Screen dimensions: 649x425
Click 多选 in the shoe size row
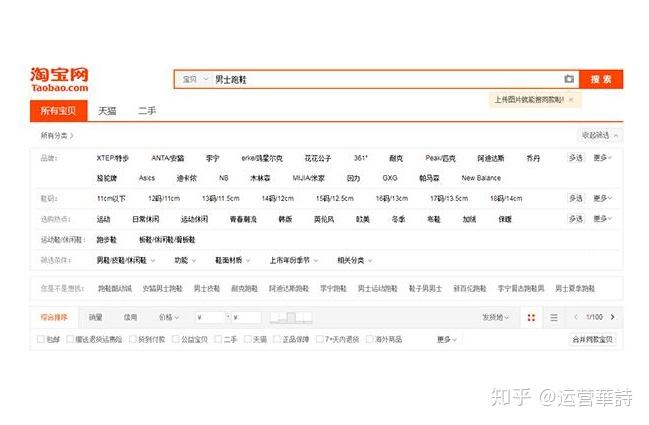tap(576, 198)
